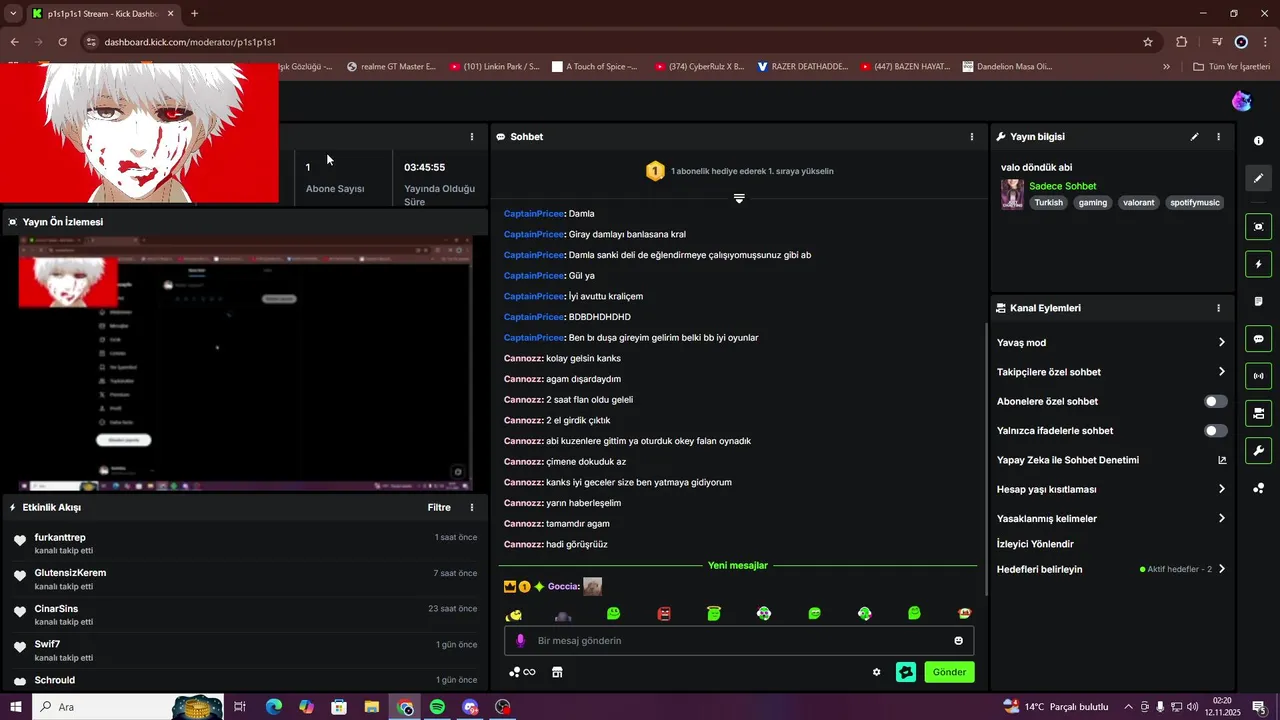This screenshot has height=720, width=1280.
Task: Click the stream preview thumbnail
Action: click(245, 365)
